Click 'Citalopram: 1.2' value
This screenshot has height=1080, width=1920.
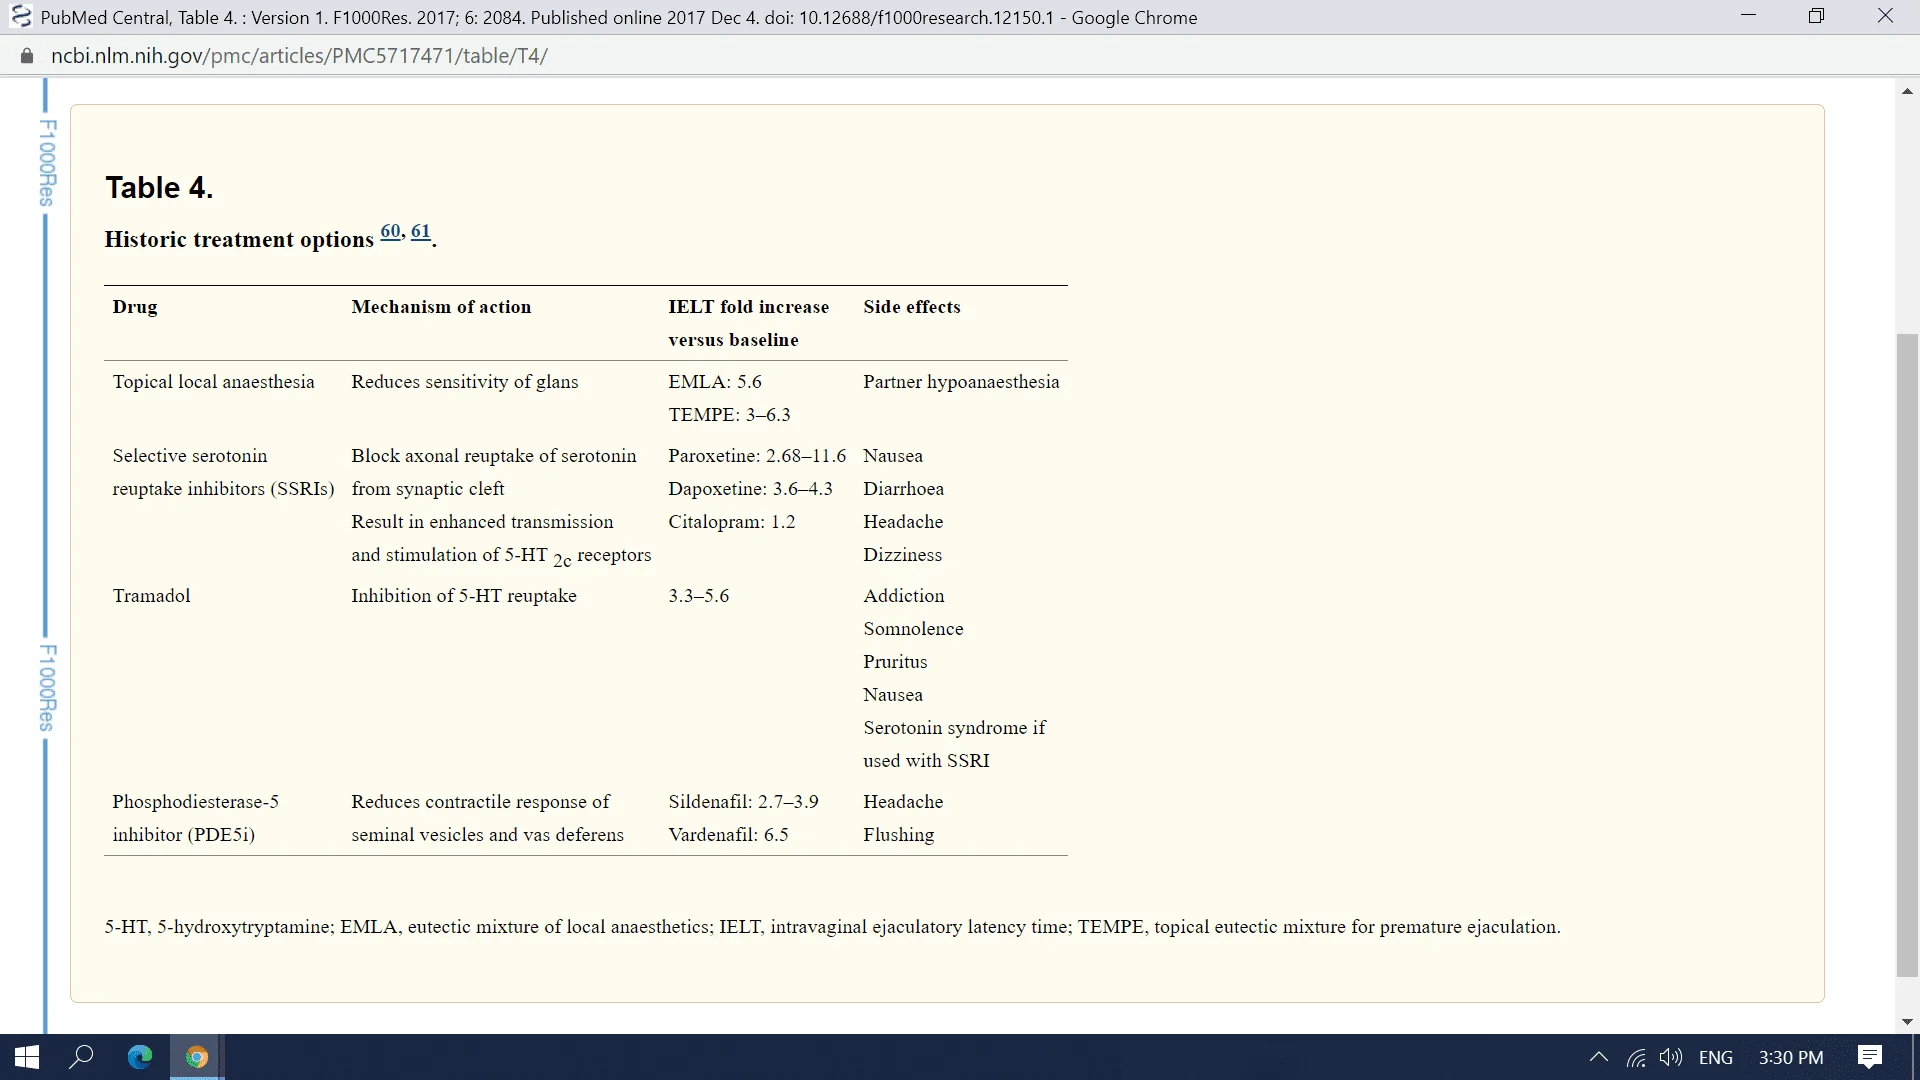click(x=732, y=522)
